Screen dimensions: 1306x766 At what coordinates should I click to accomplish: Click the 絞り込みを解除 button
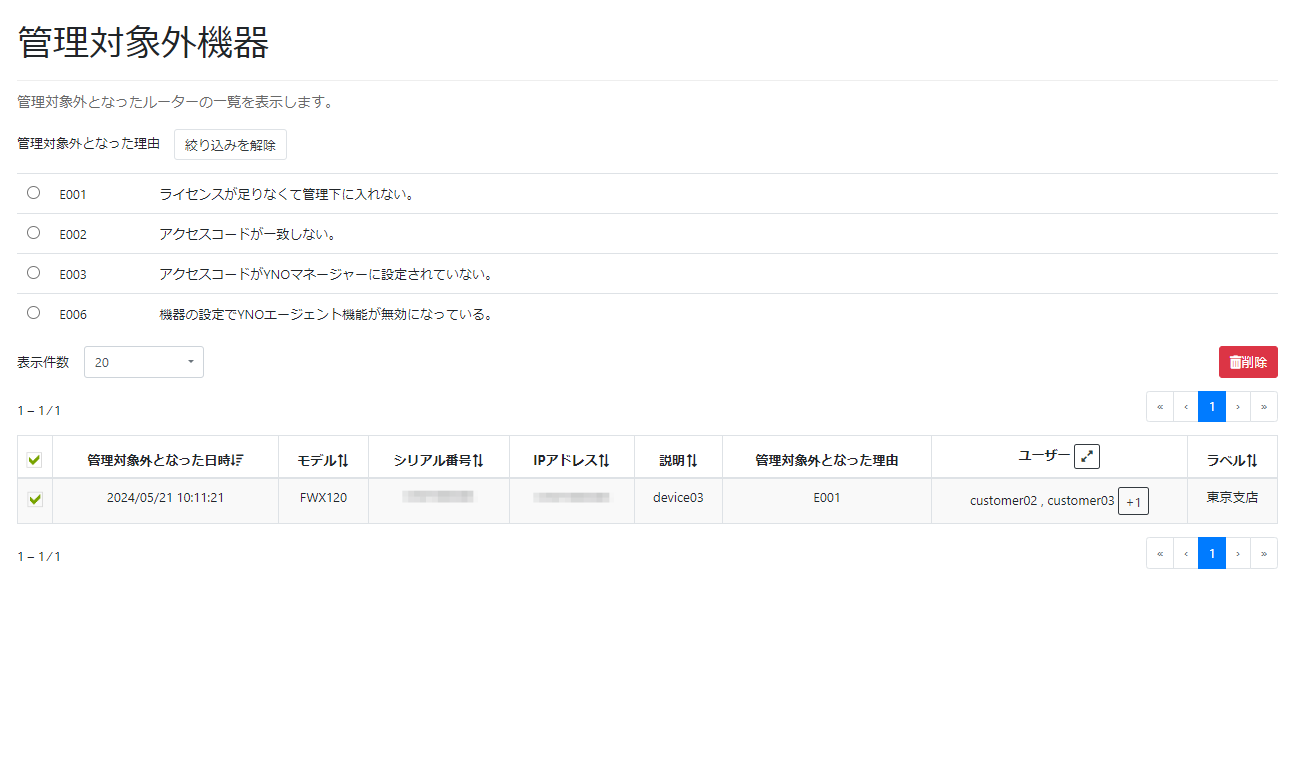click(x=230, y=144)
